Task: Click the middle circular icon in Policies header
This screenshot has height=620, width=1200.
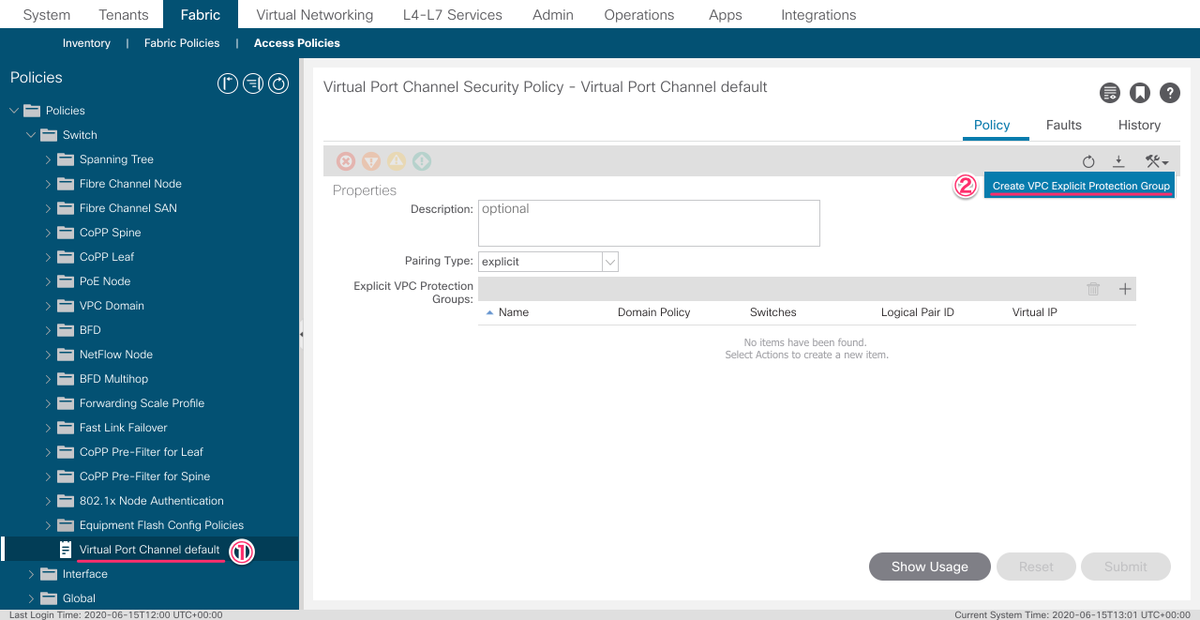Action: coord(253,84)
